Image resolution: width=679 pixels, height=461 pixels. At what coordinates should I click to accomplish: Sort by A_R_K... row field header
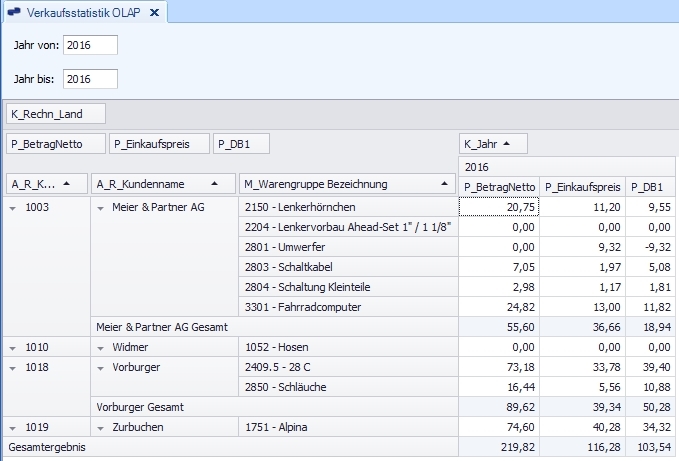[47, 184]
